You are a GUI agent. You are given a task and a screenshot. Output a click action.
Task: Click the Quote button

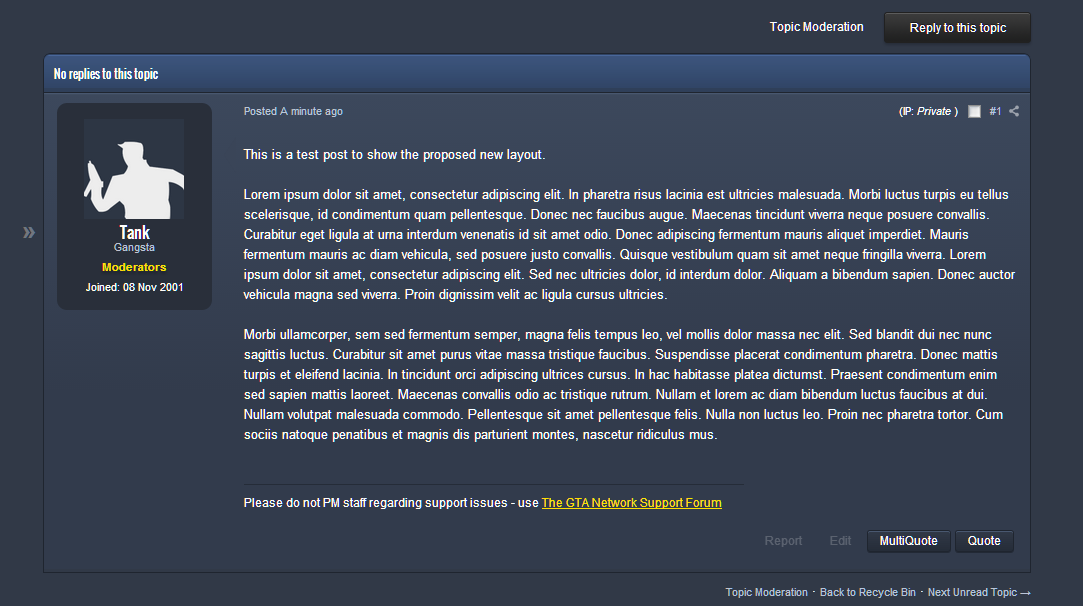[984, 541]
